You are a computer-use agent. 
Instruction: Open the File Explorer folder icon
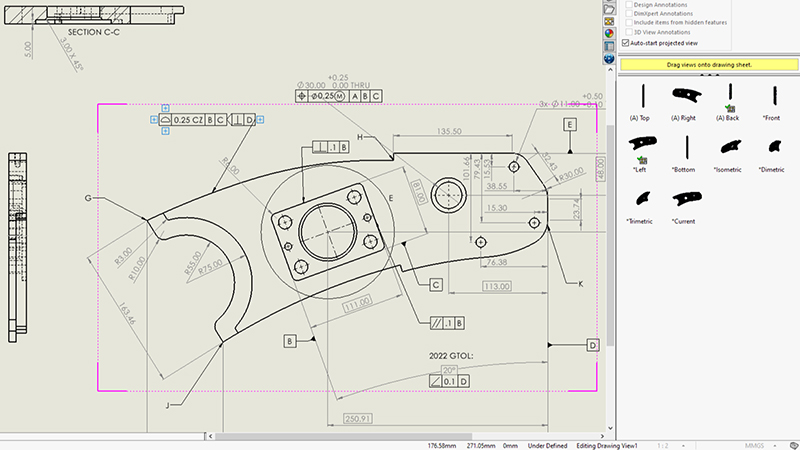[609, 7]
